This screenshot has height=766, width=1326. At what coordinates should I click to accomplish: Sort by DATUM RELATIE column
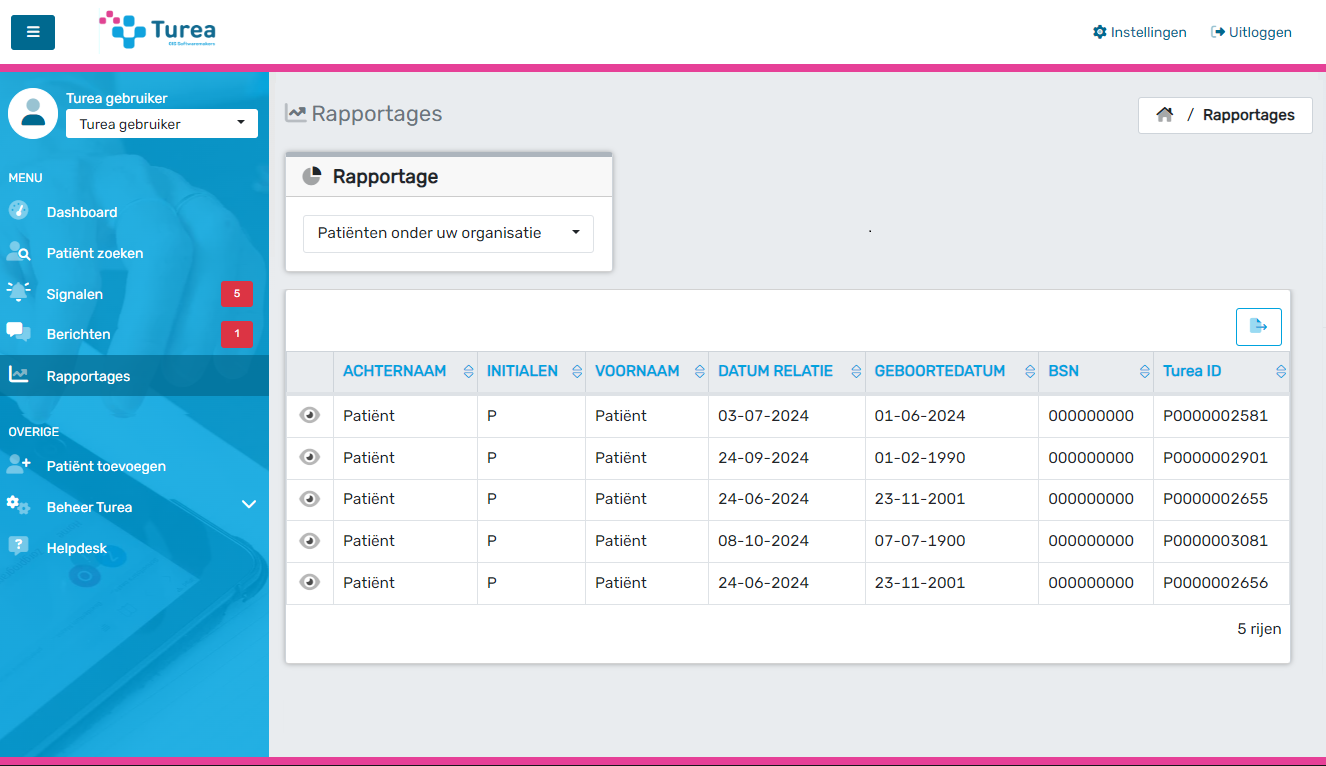click(855, 372)
